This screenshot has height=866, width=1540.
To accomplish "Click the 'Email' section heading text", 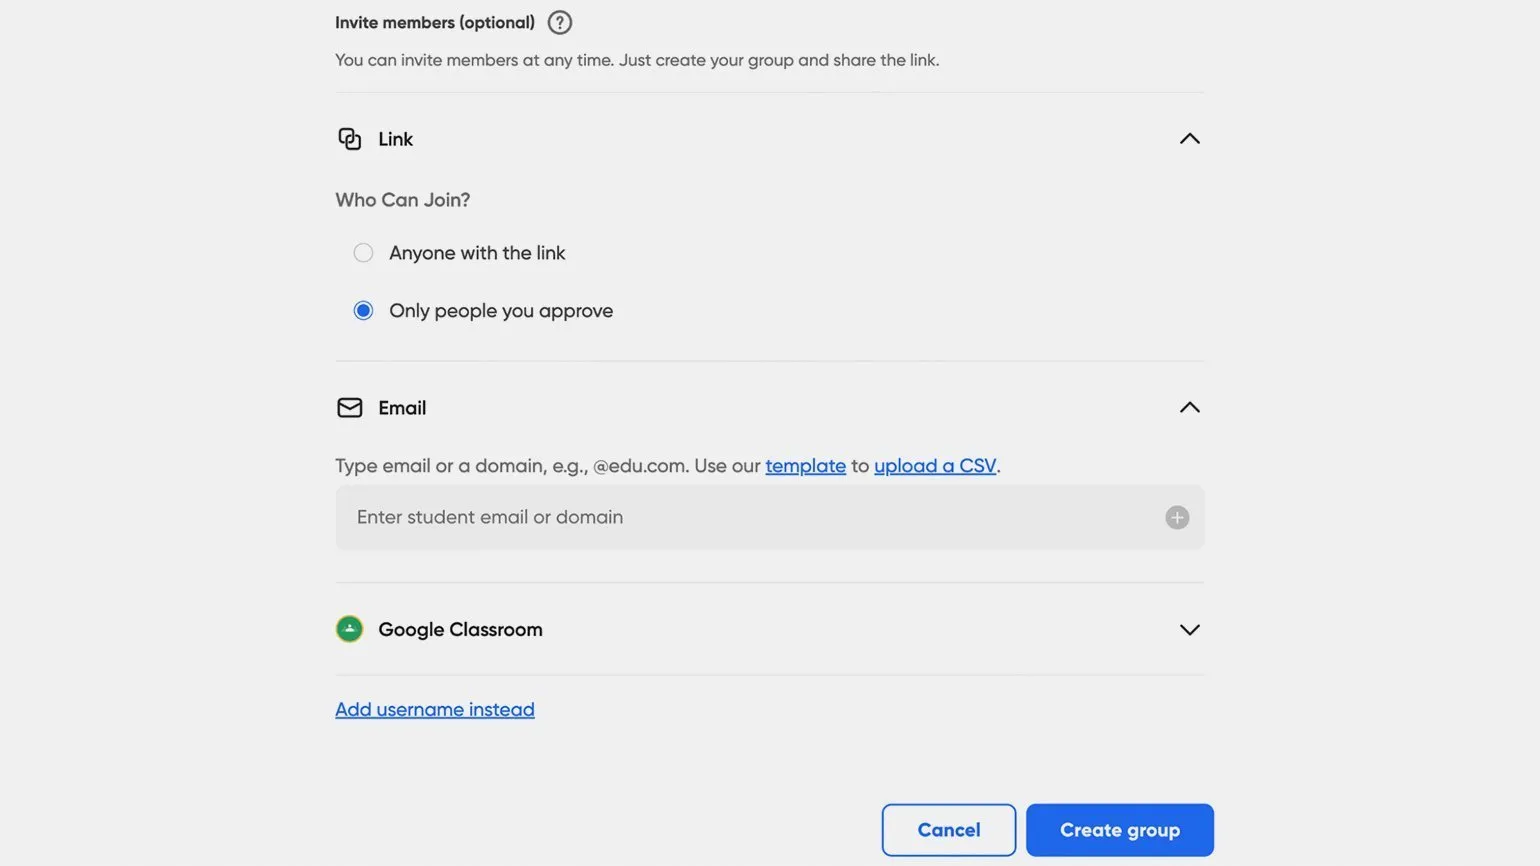I will click(402, 408).
